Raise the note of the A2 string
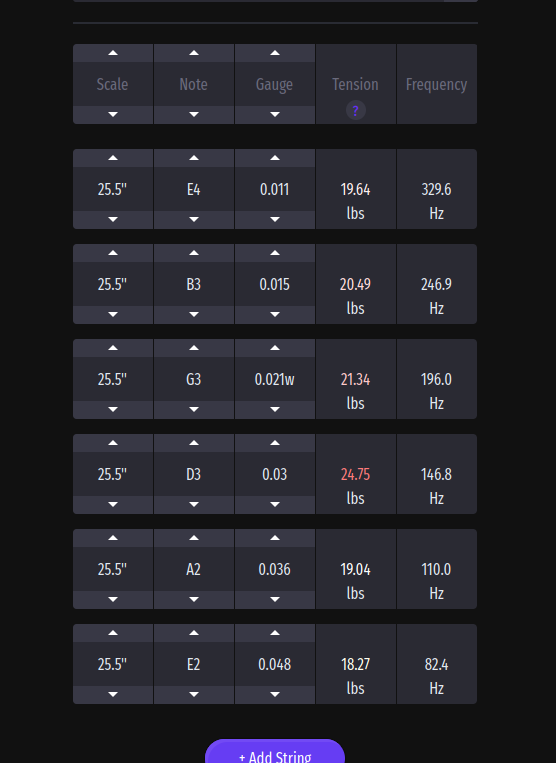 pos(194,538)
